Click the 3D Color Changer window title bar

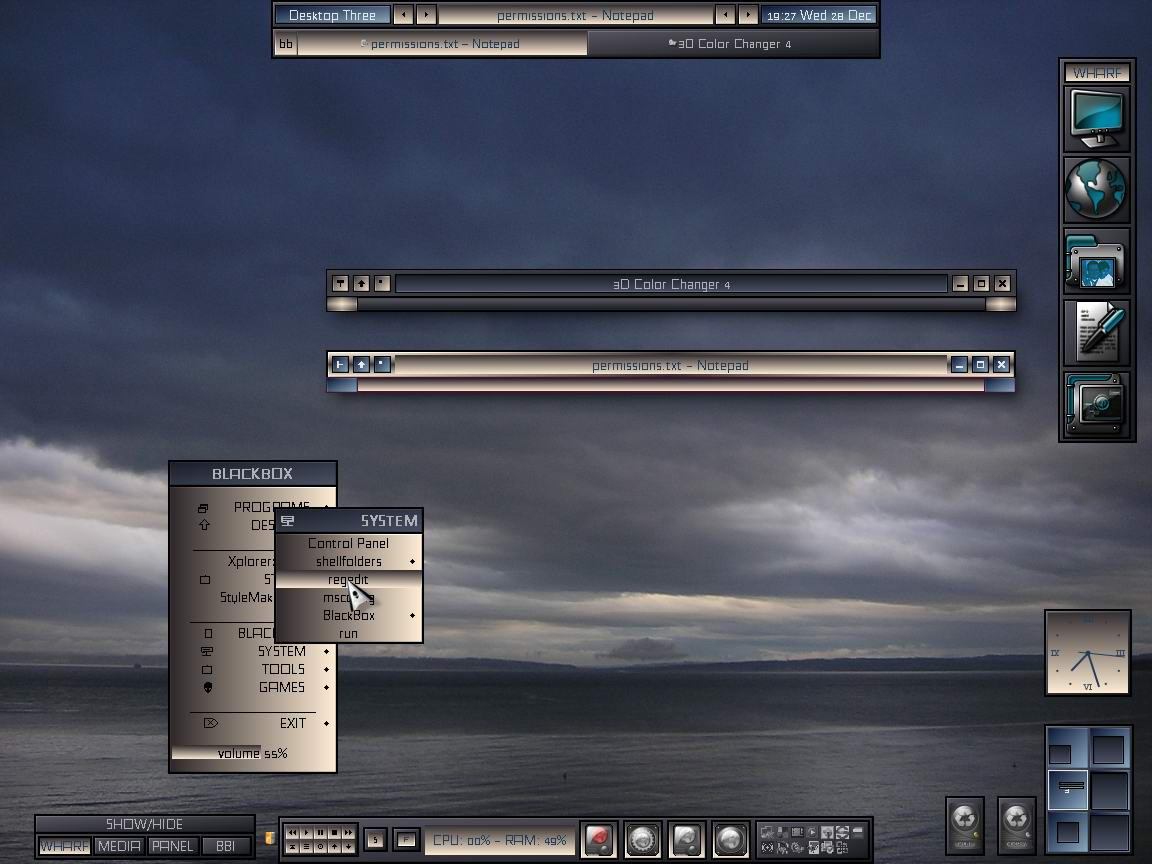pyautogui.click(x=670, y=284)
